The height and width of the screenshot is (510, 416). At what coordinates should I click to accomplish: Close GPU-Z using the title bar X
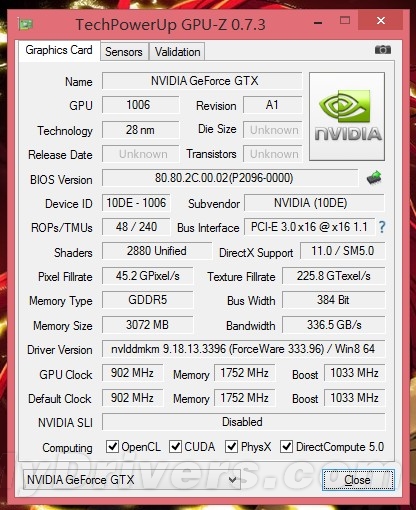381,21
